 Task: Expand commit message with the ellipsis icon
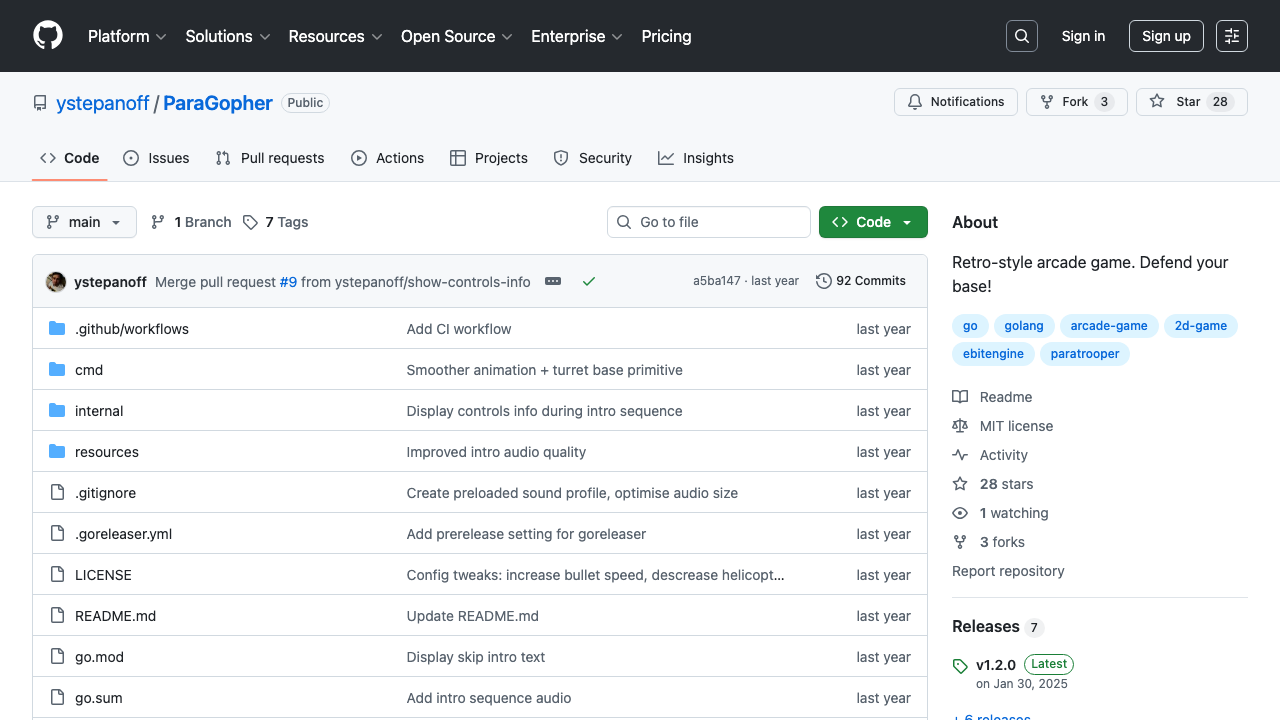[553, 281]
